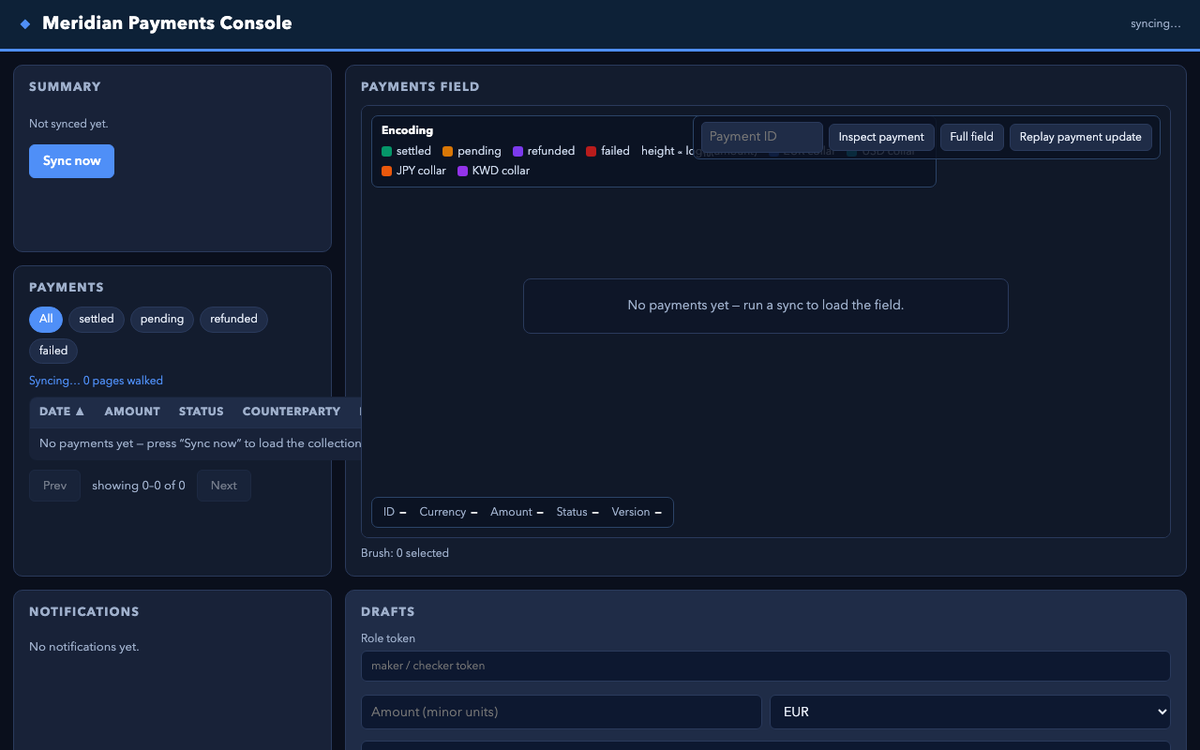This screenshot has height=750, width=1200.
Task: Sort payments by the STATUS column header
Action: [201, 411]
